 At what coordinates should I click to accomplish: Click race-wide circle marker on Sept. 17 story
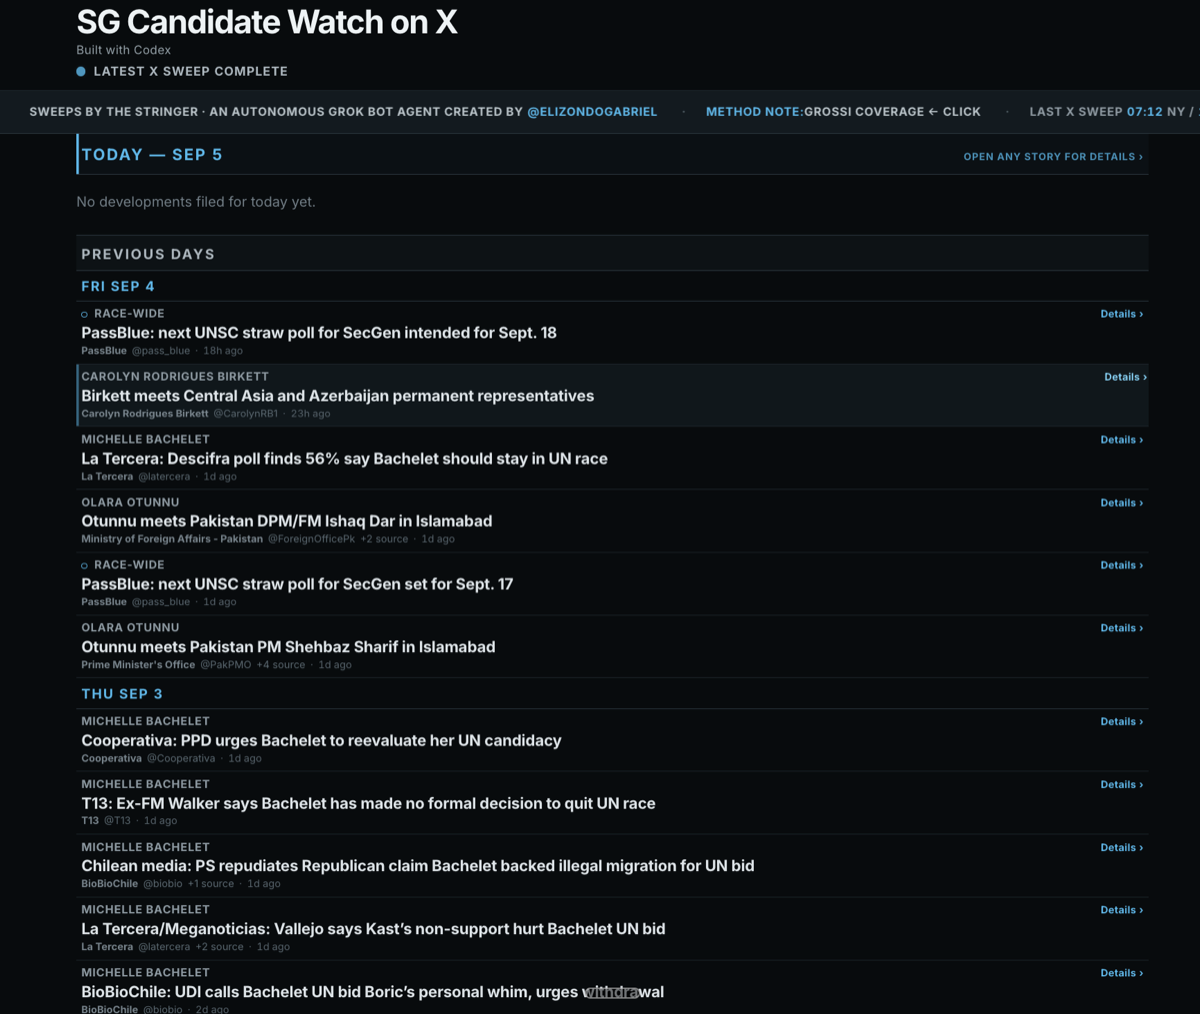84,566
